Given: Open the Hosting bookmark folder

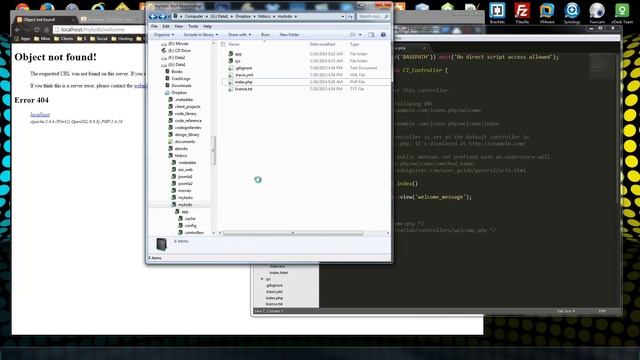Looking at the screenshot, I should 122,39.
